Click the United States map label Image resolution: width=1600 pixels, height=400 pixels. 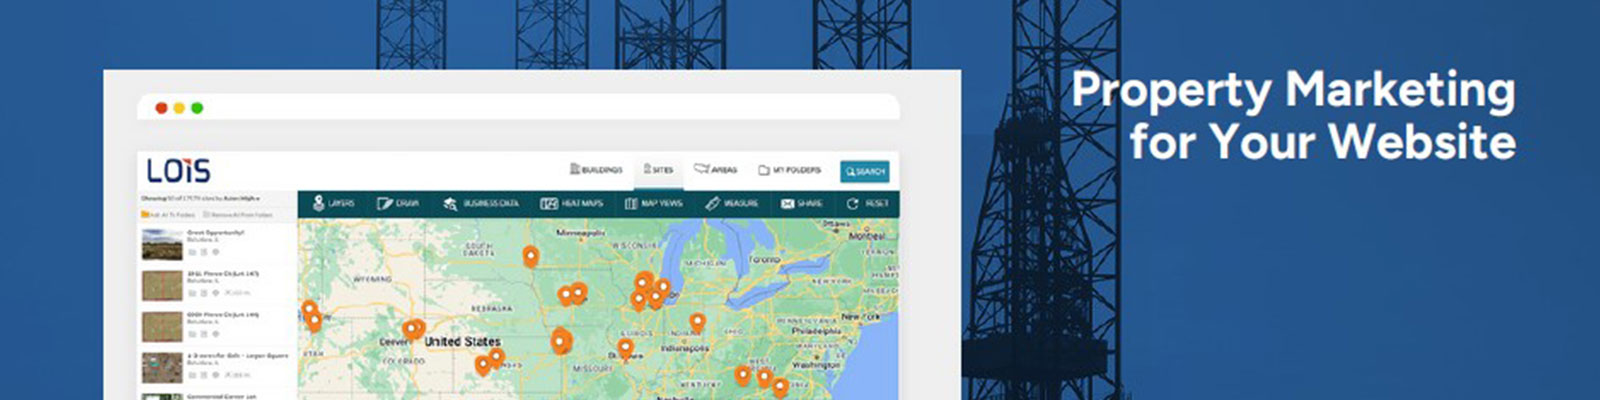point(462,342)
